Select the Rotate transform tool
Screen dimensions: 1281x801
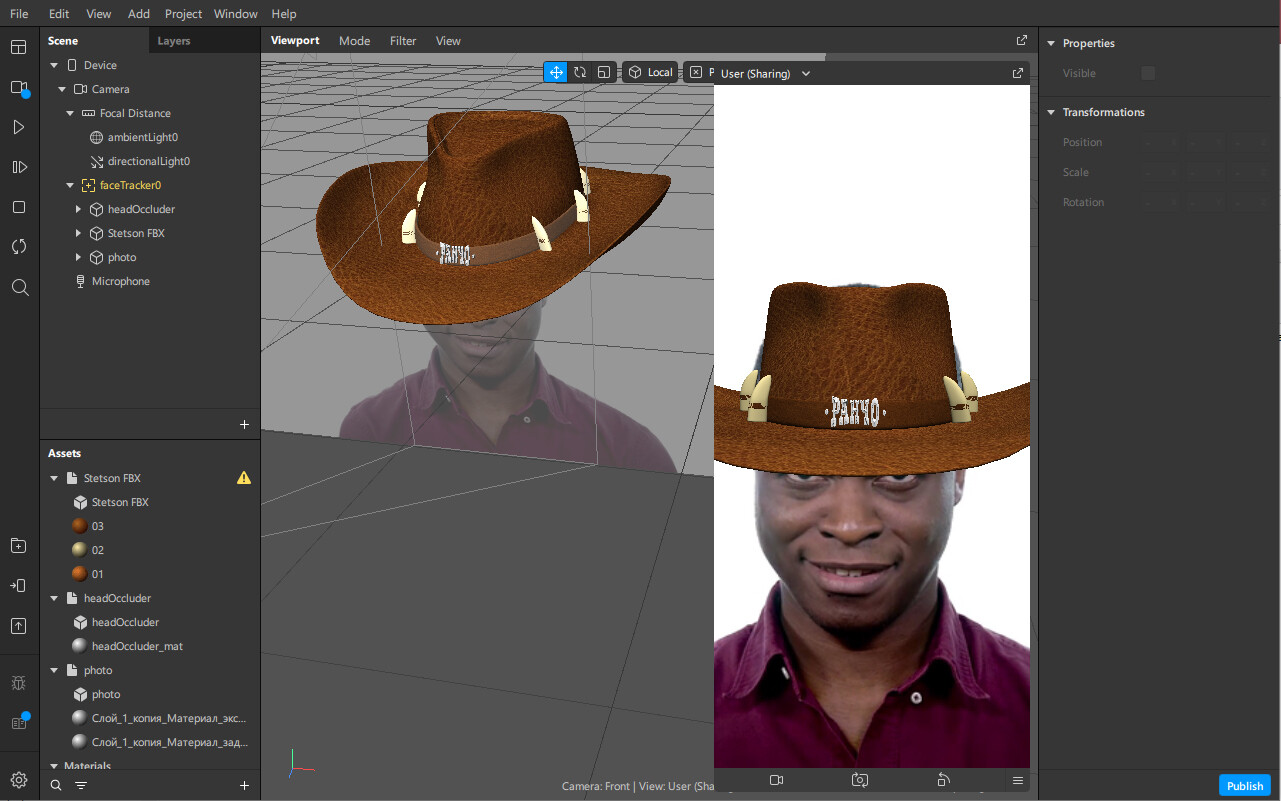point(580,72)
